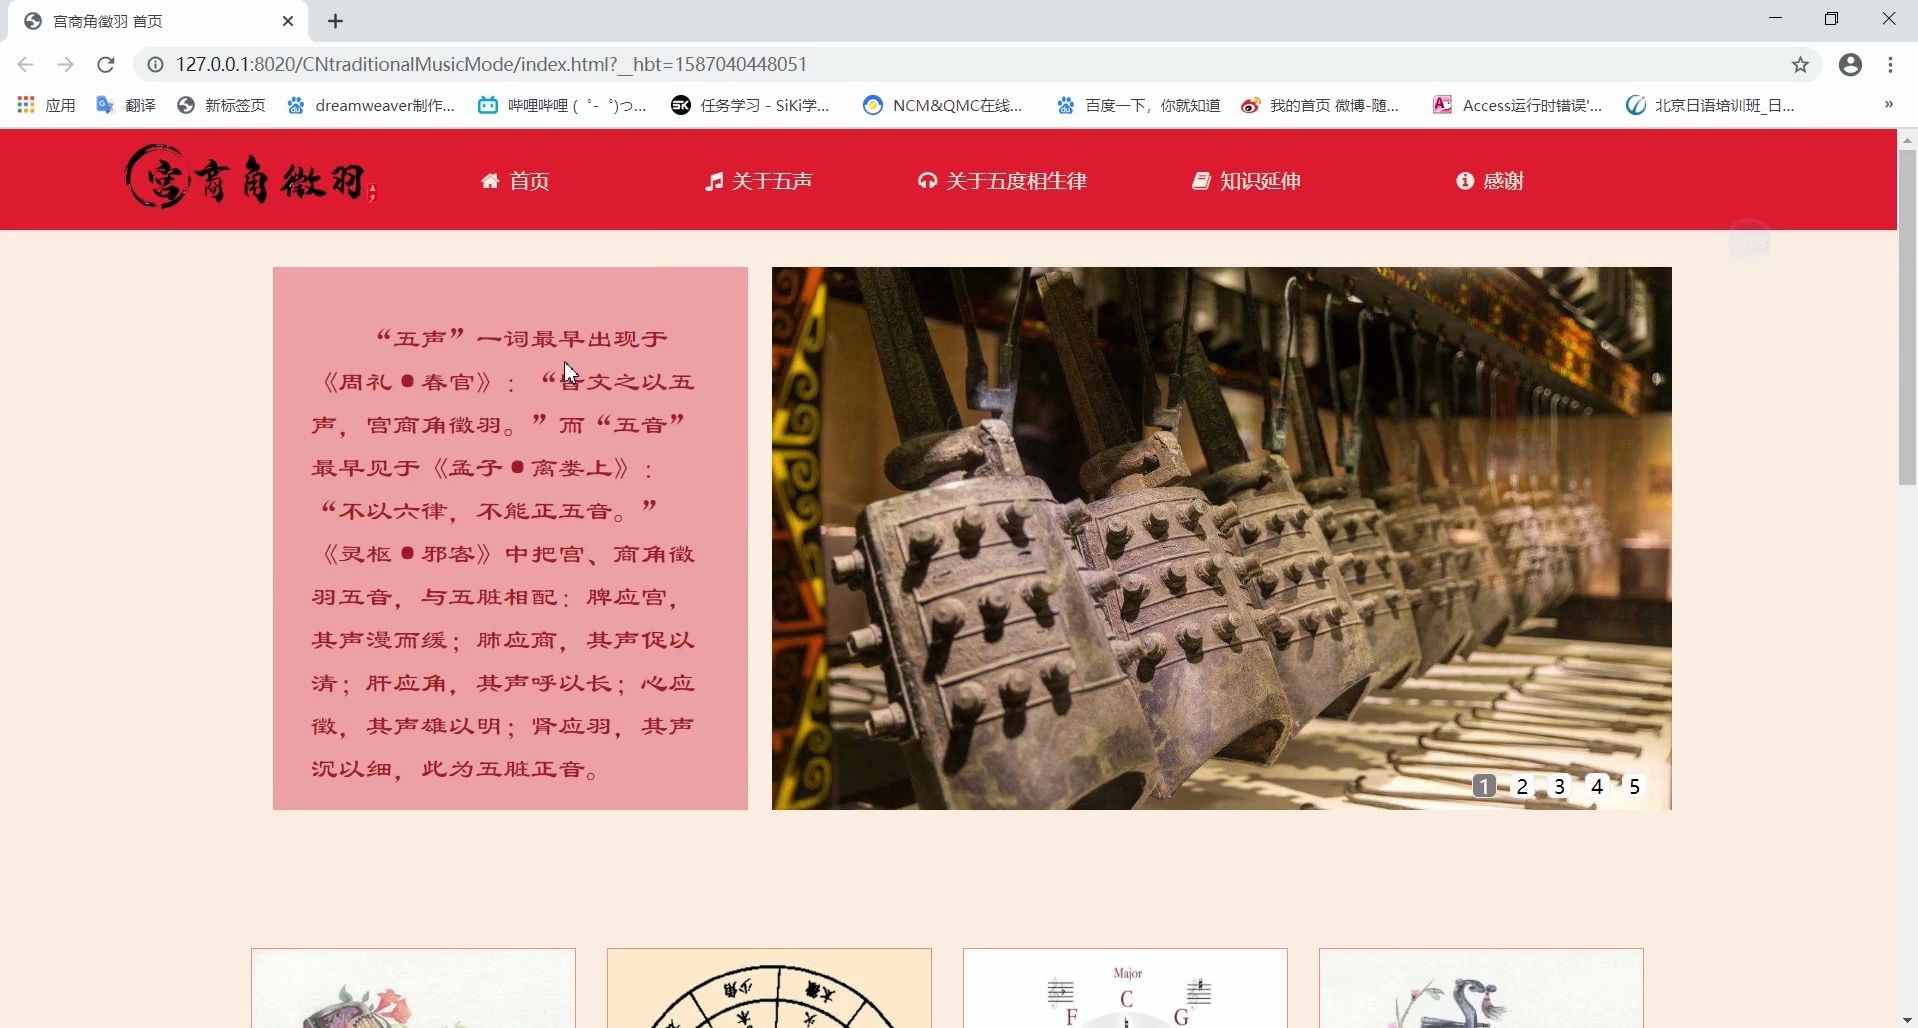
Task: Open the 知识延伸 nav item
Action: [x=1246, y=181]
